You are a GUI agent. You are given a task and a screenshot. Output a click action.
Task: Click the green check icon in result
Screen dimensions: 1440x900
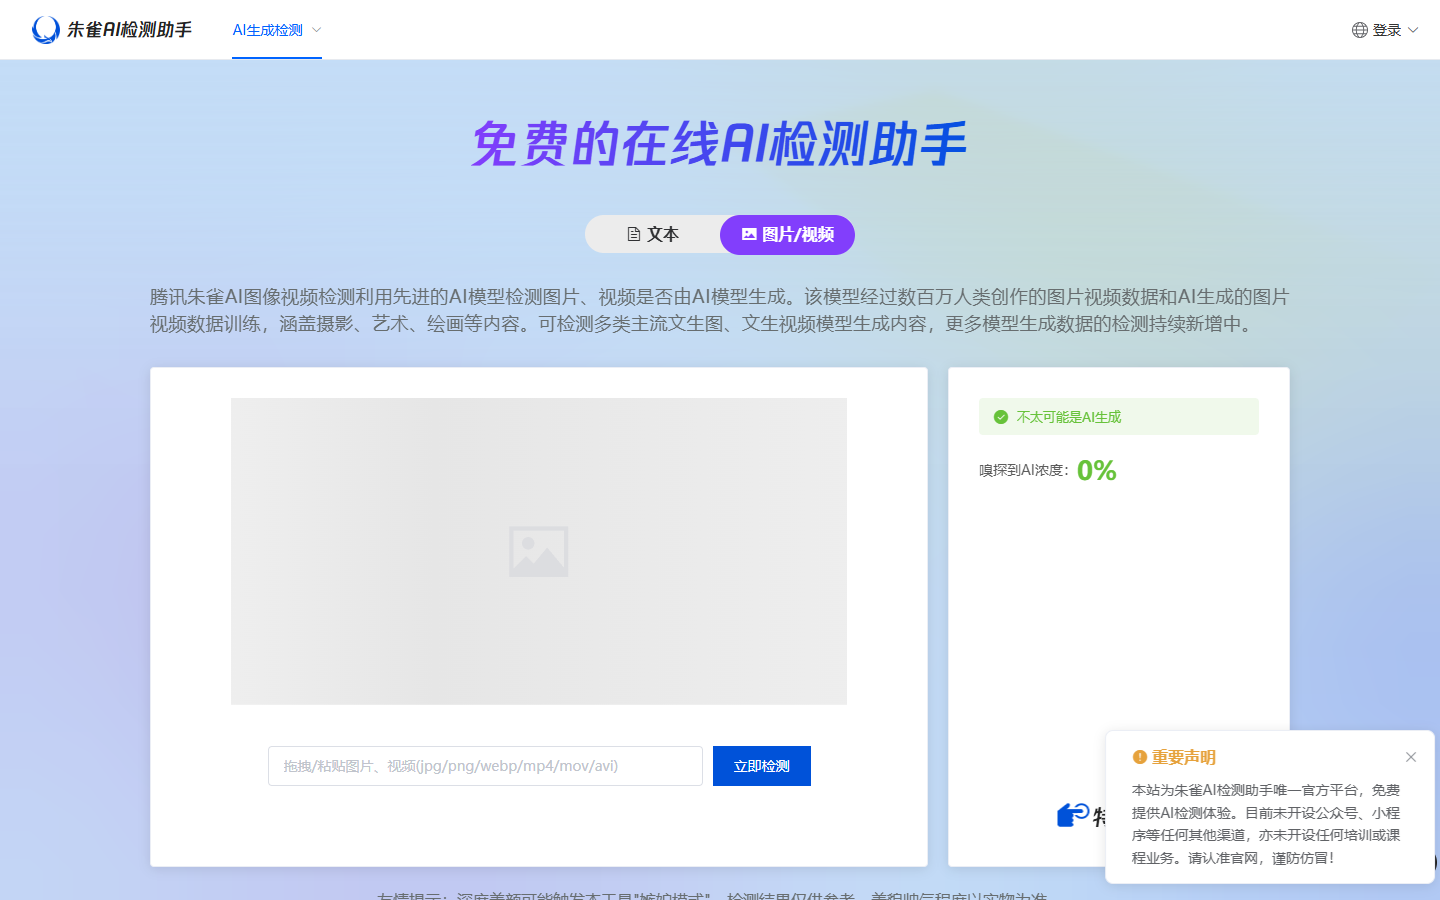(x=1000, y=417)
